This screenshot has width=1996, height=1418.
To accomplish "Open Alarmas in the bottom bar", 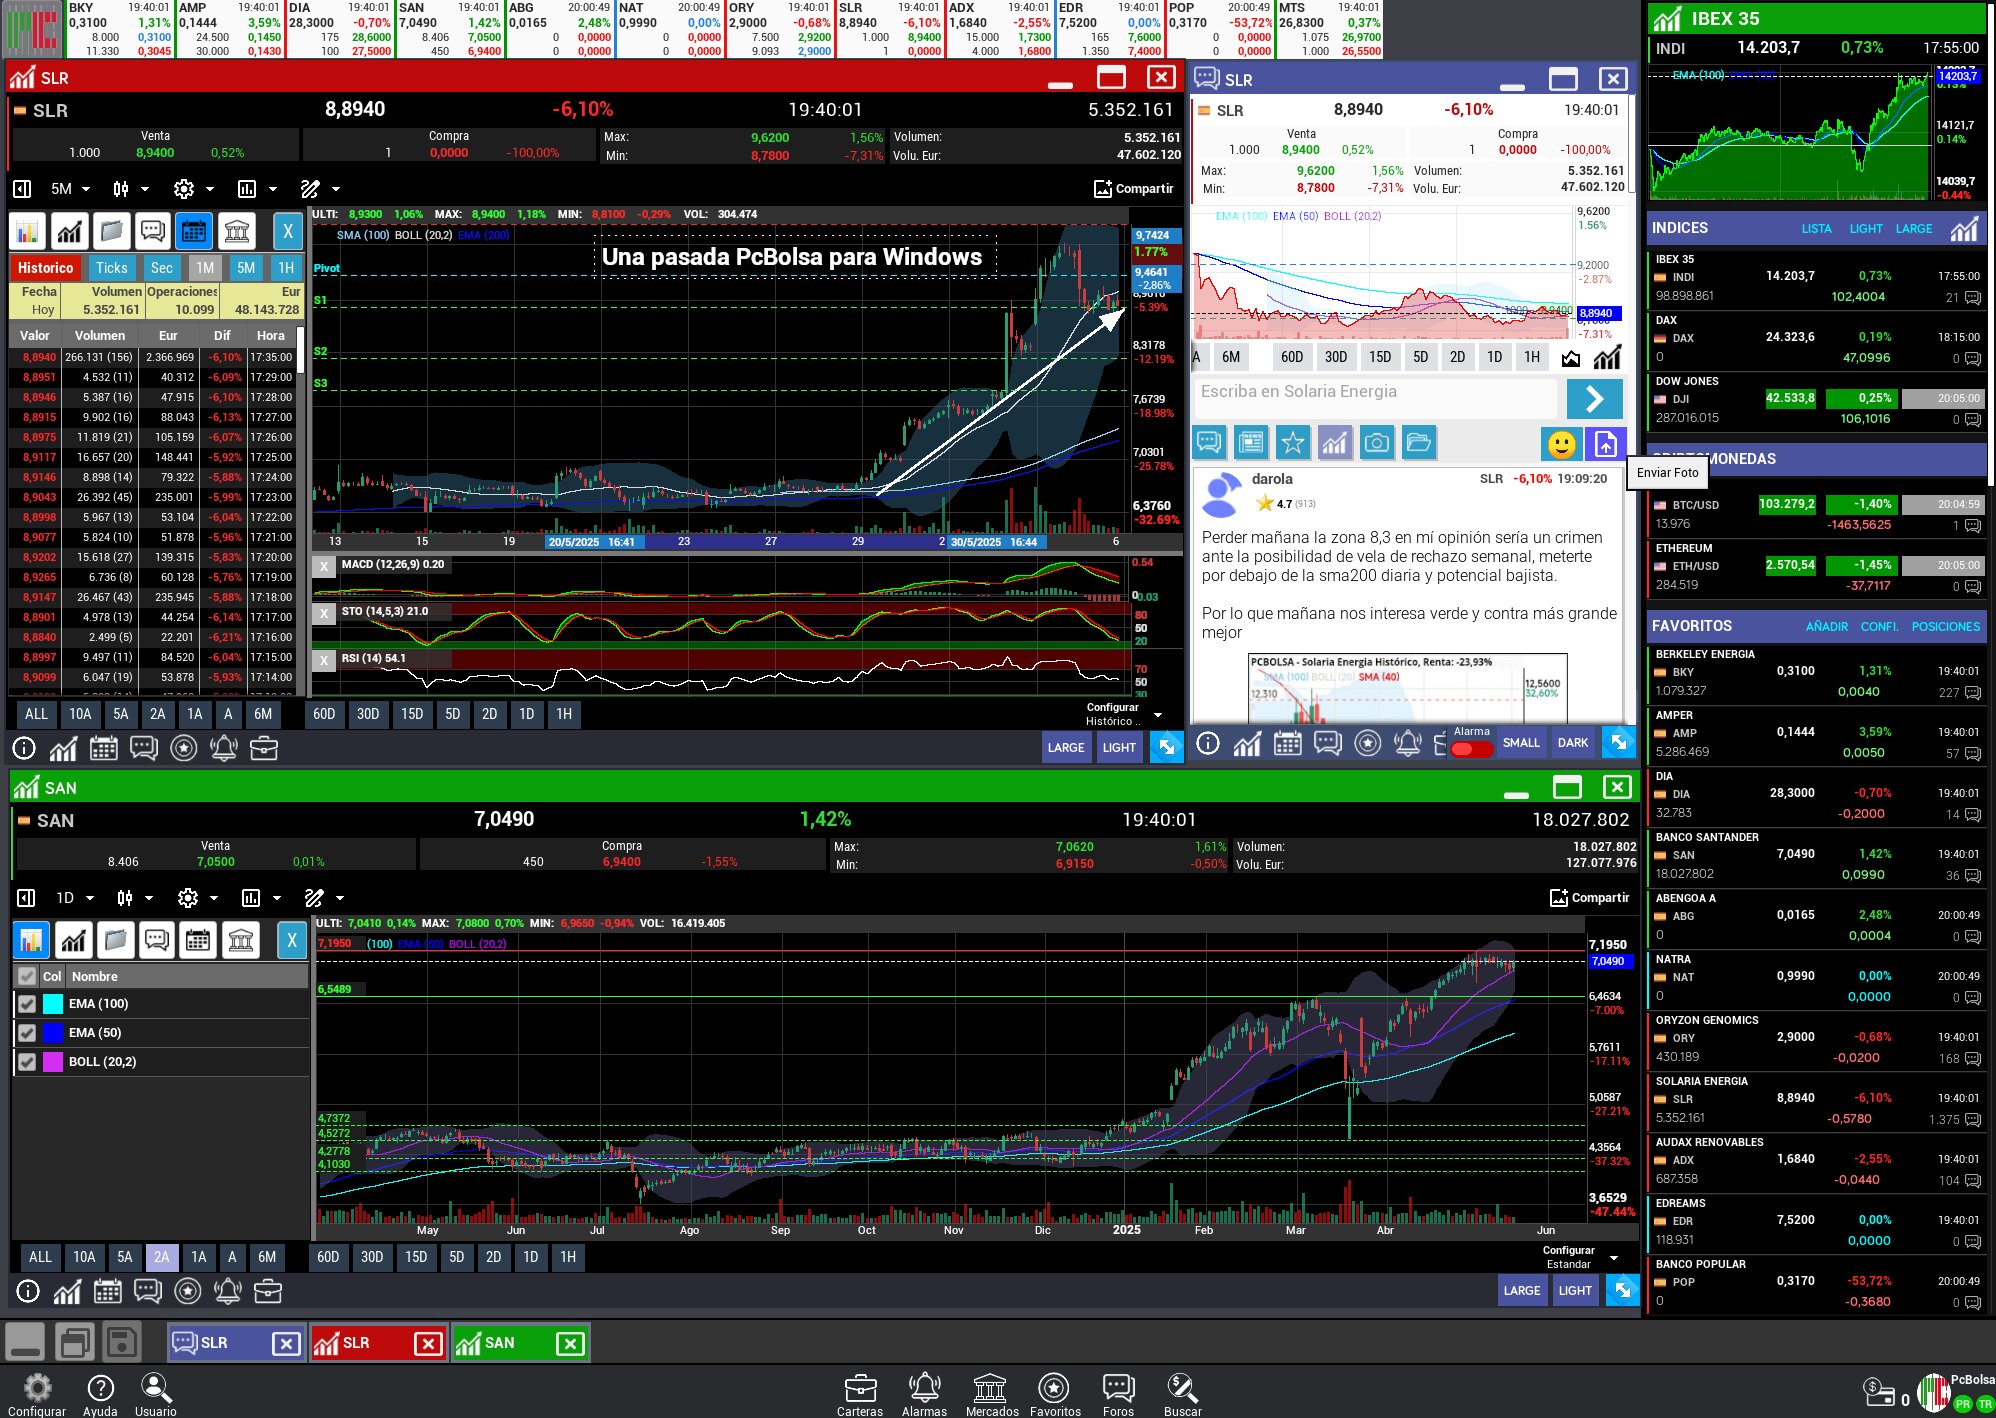I will [924, 1394].
